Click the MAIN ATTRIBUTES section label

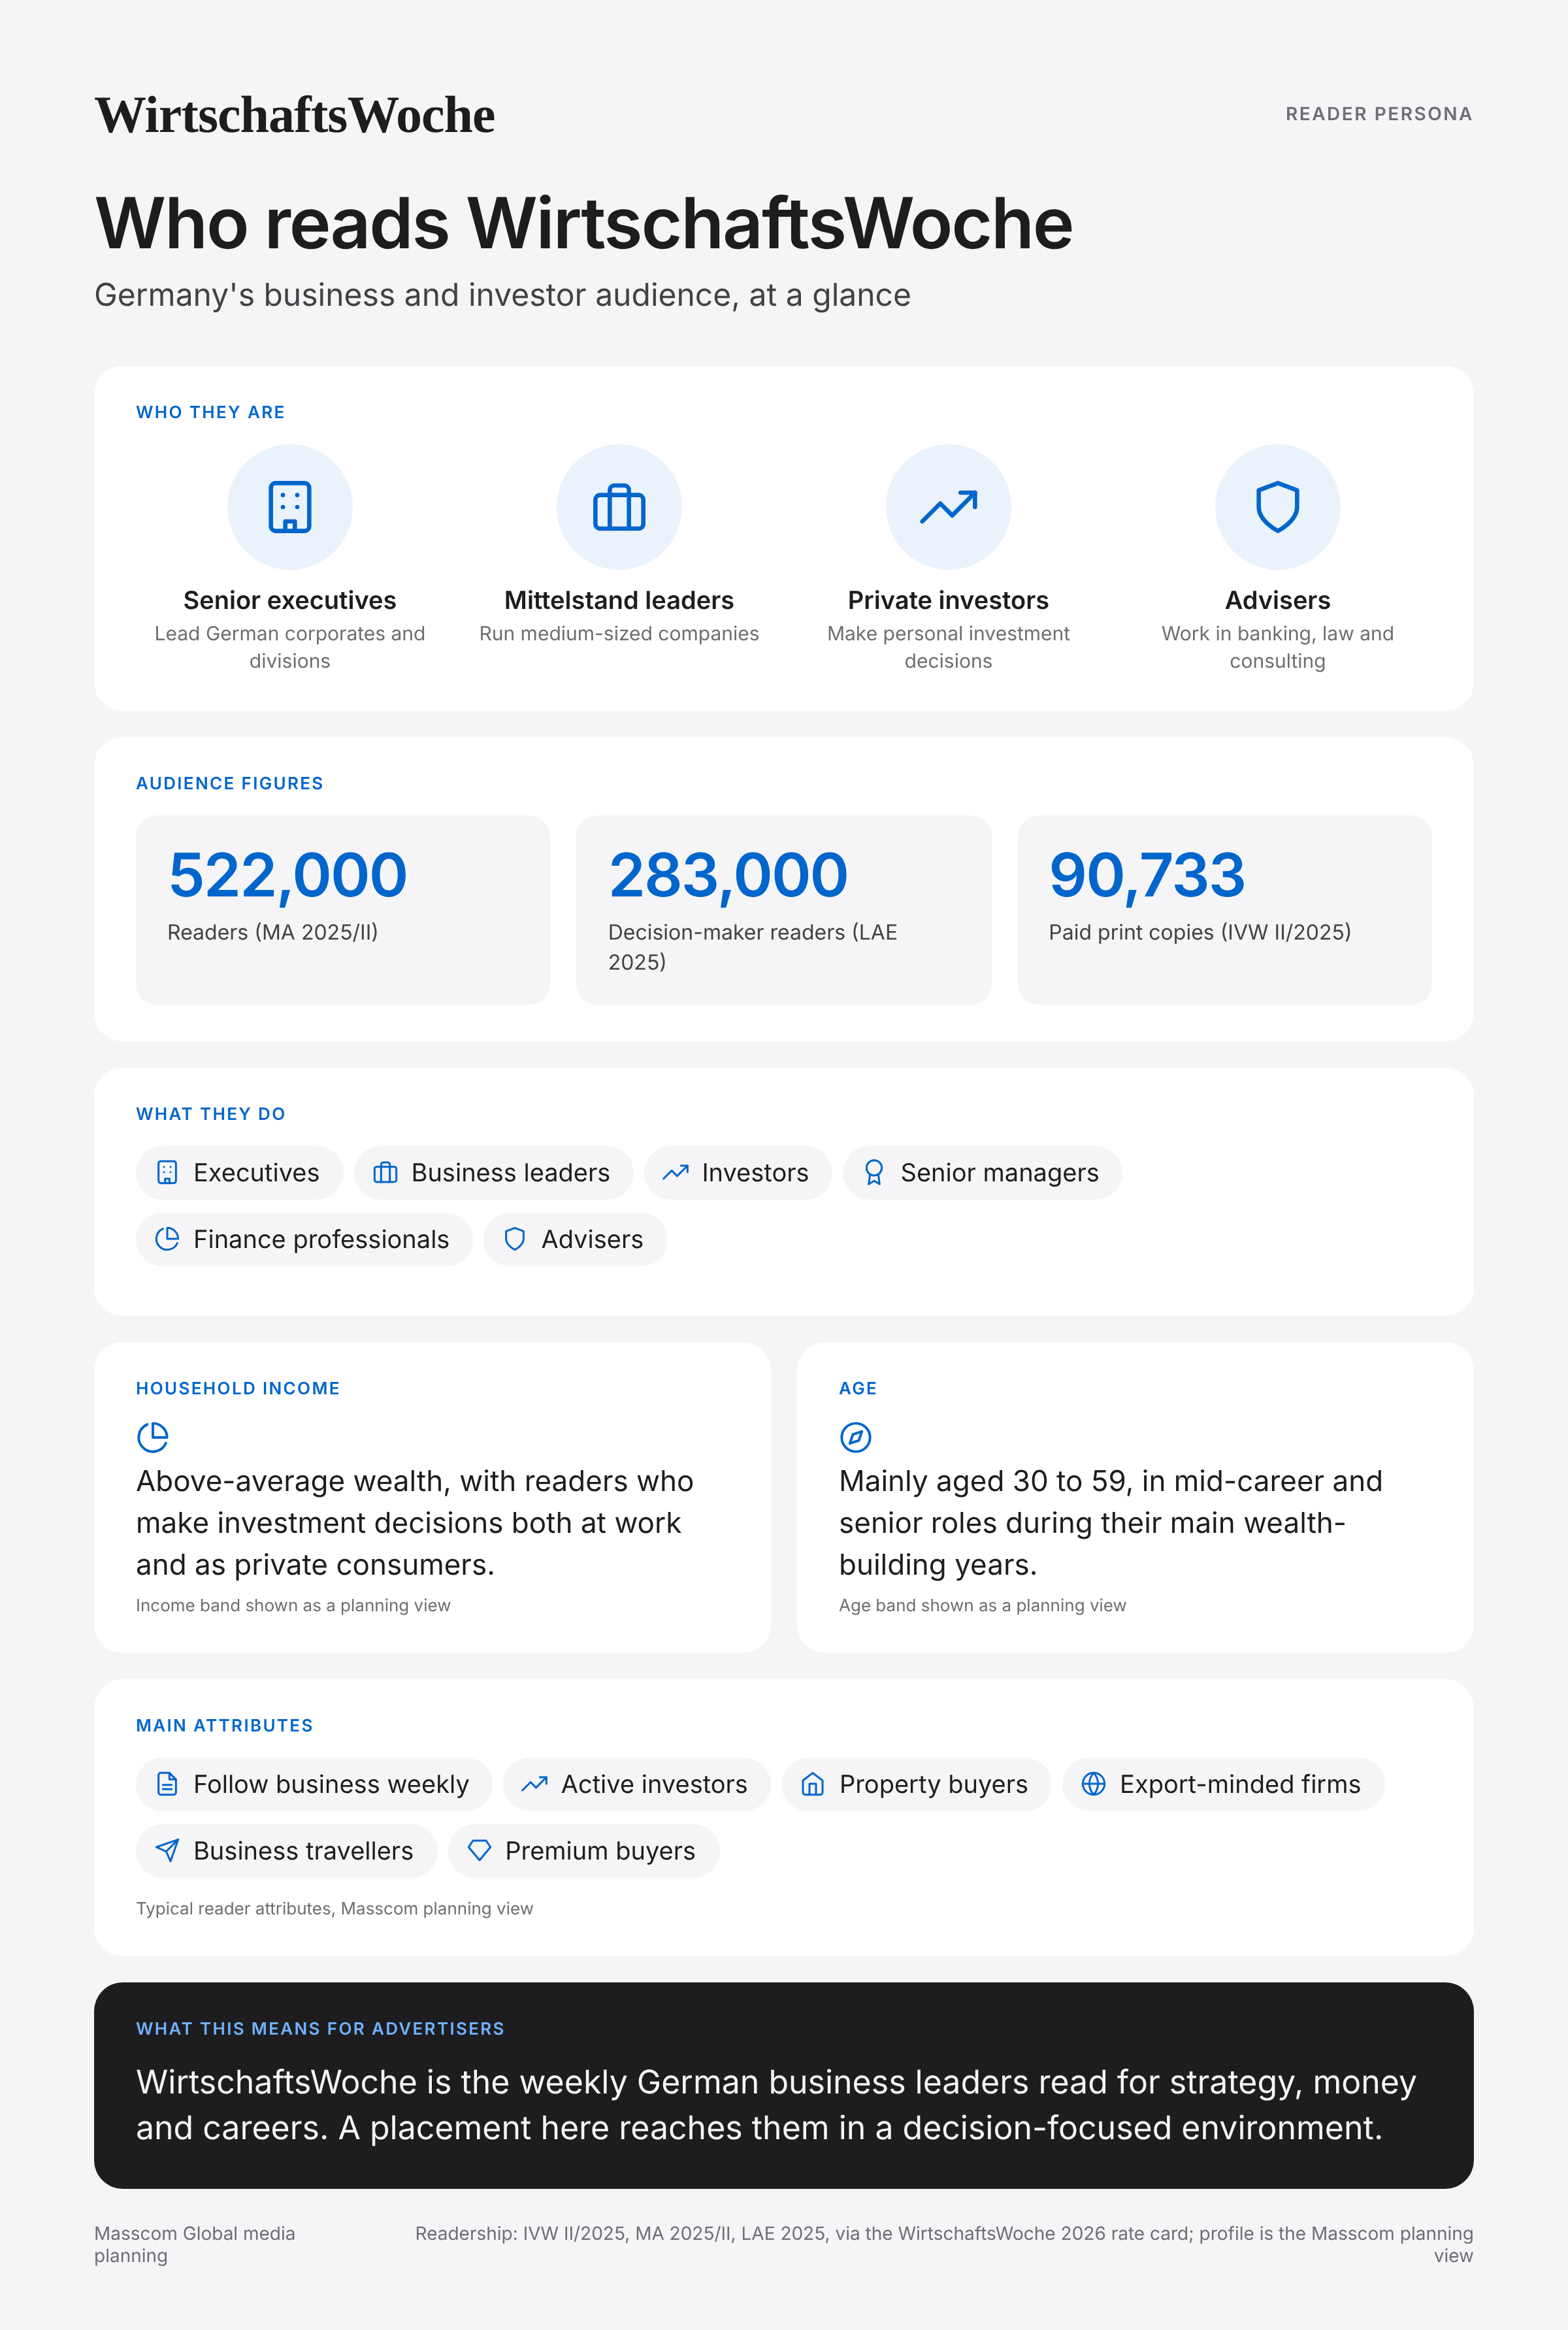point(225,1725)
